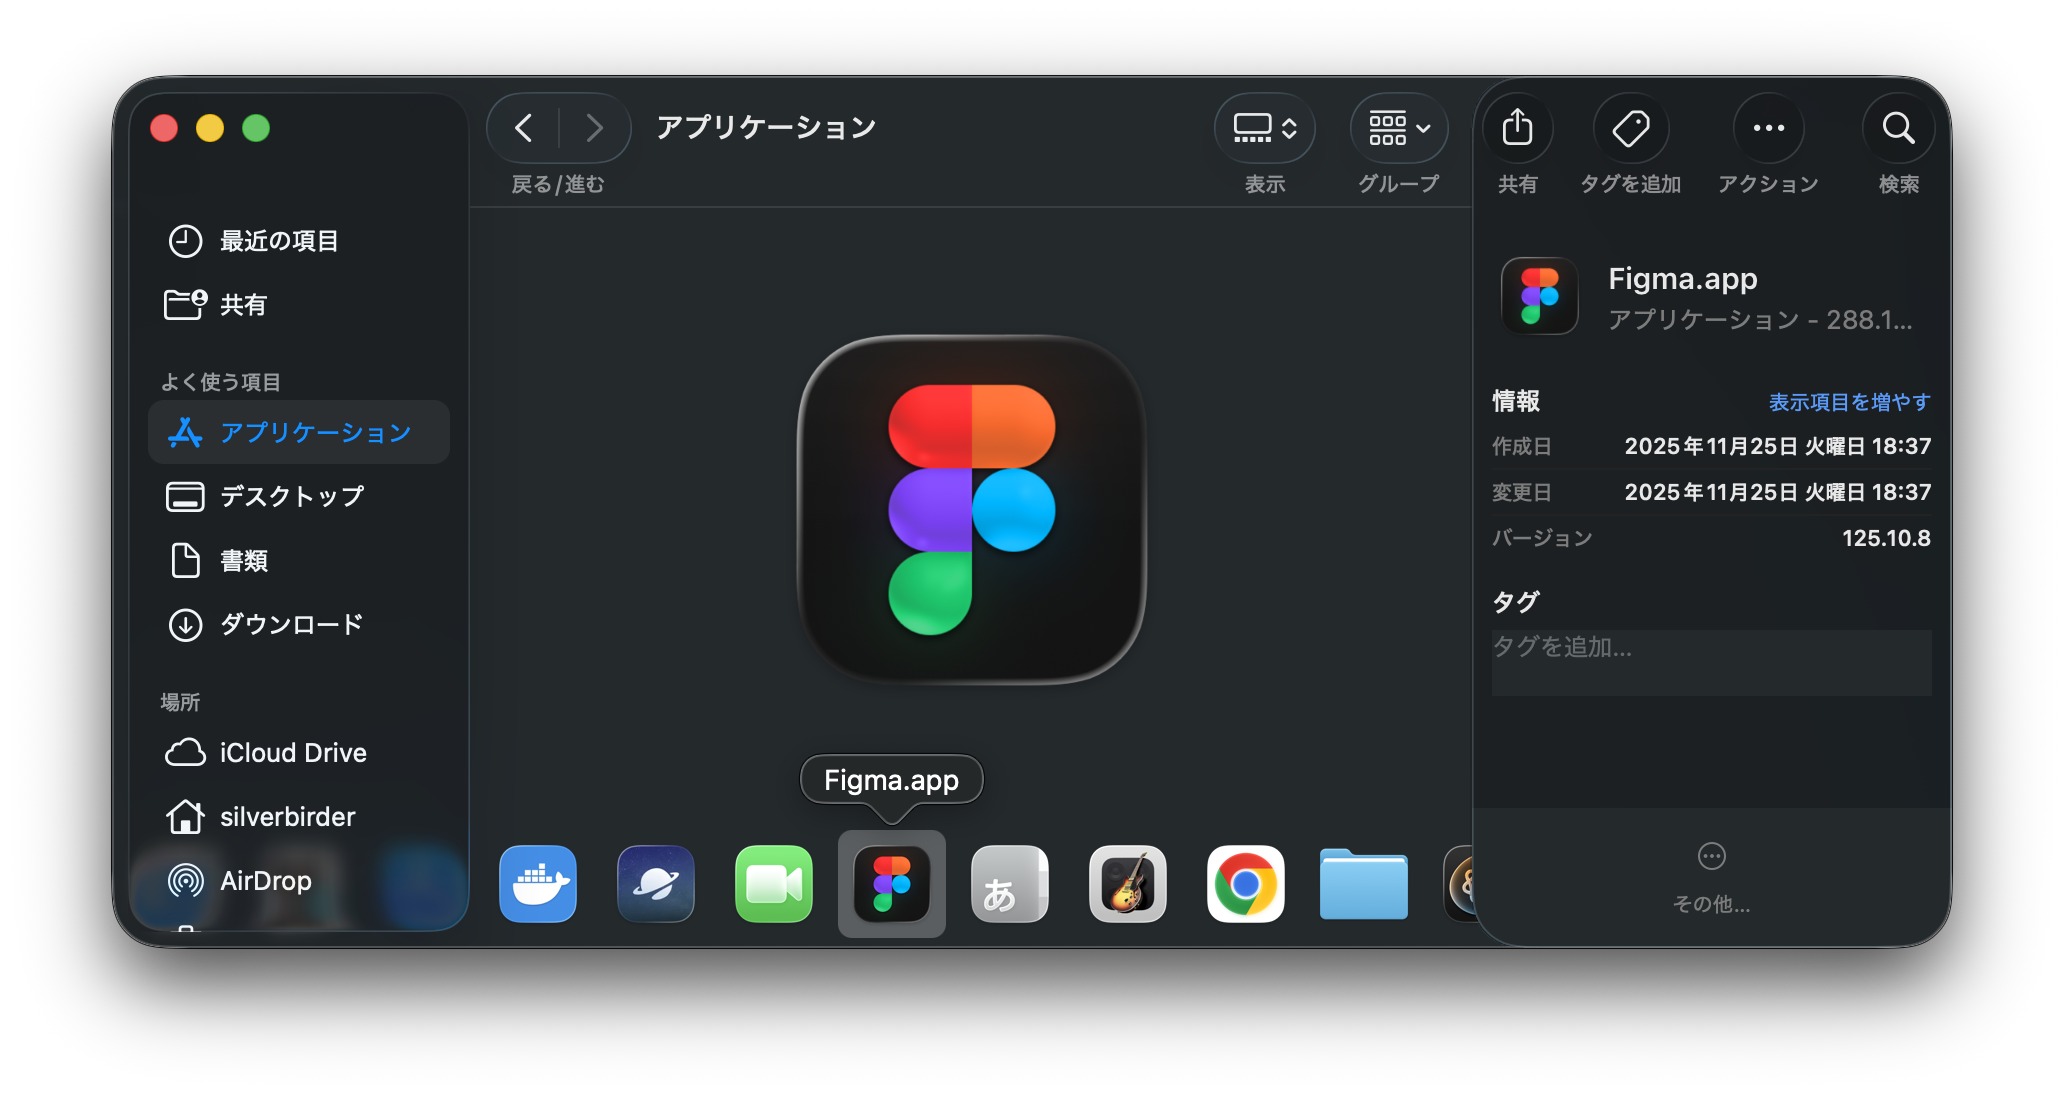Select デスクトップ in the sidebar
The image size is (2064, 1096).
pyautogui.click(x=291, y=496)
